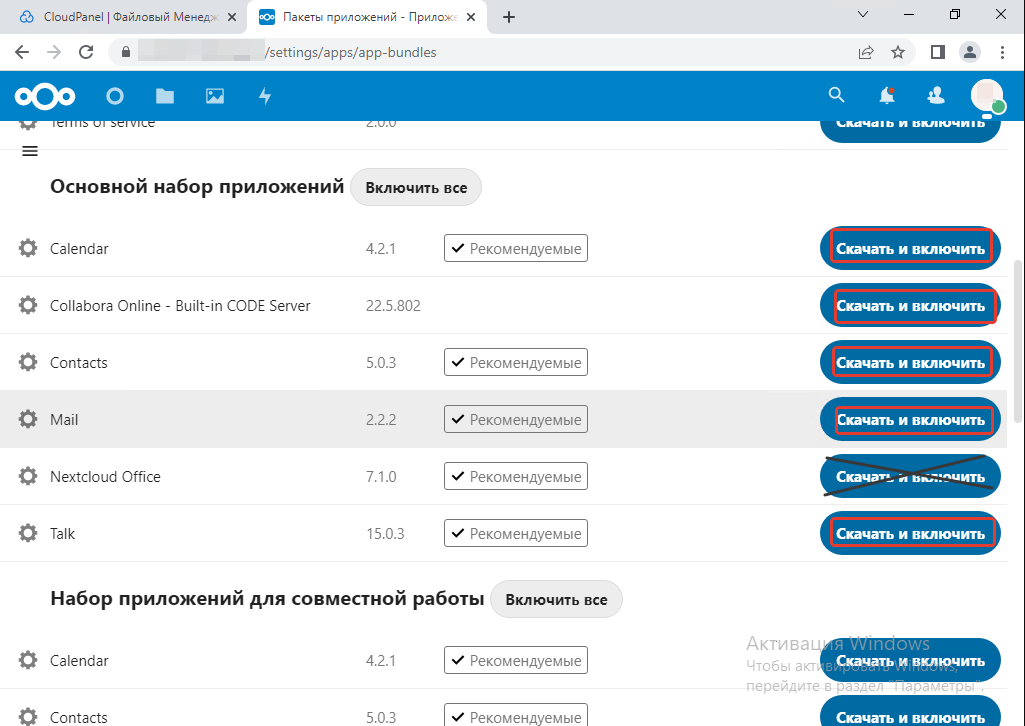Image resolution: width=1025 pixels, height=726 pixels.
Task: Click Скачать и включить for Talk
Action: [x=910, y=534]
